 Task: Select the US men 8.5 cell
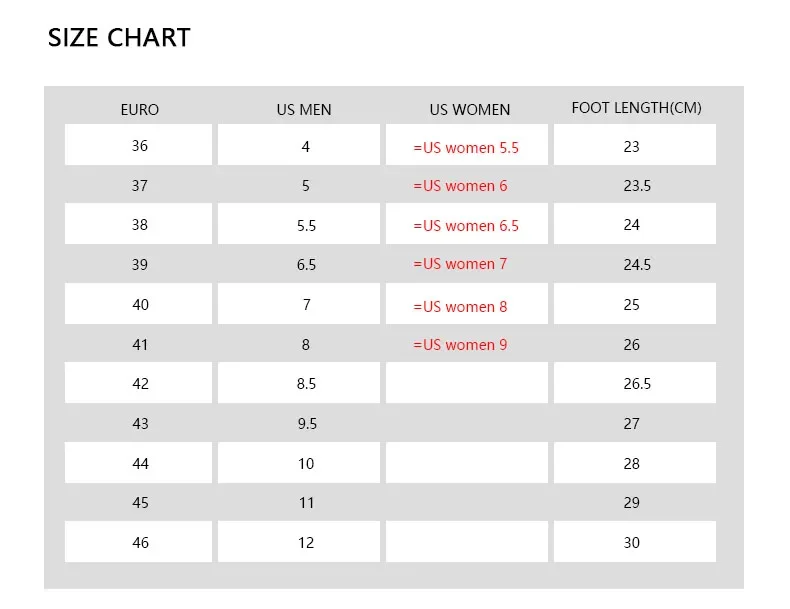(x=299, y=382)
